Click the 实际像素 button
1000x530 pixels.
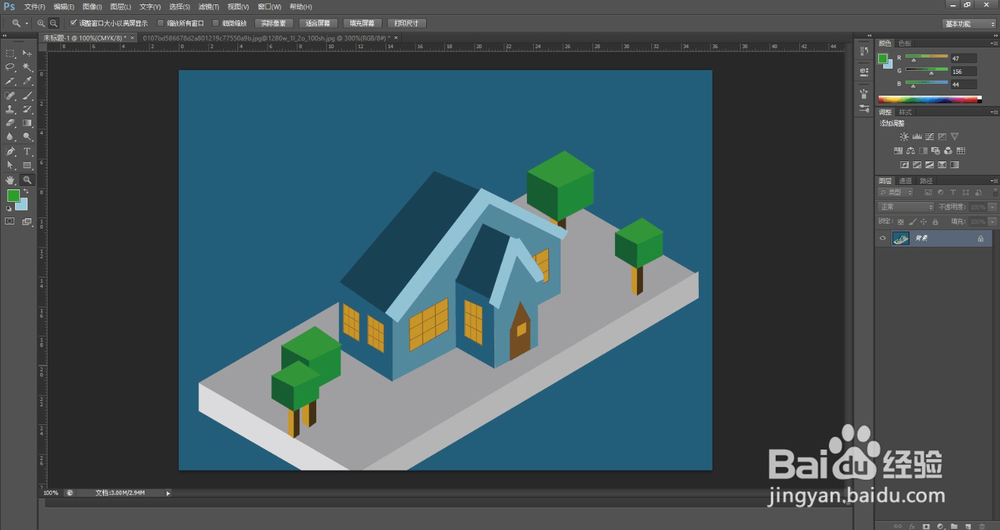click(x=274, y=22)
